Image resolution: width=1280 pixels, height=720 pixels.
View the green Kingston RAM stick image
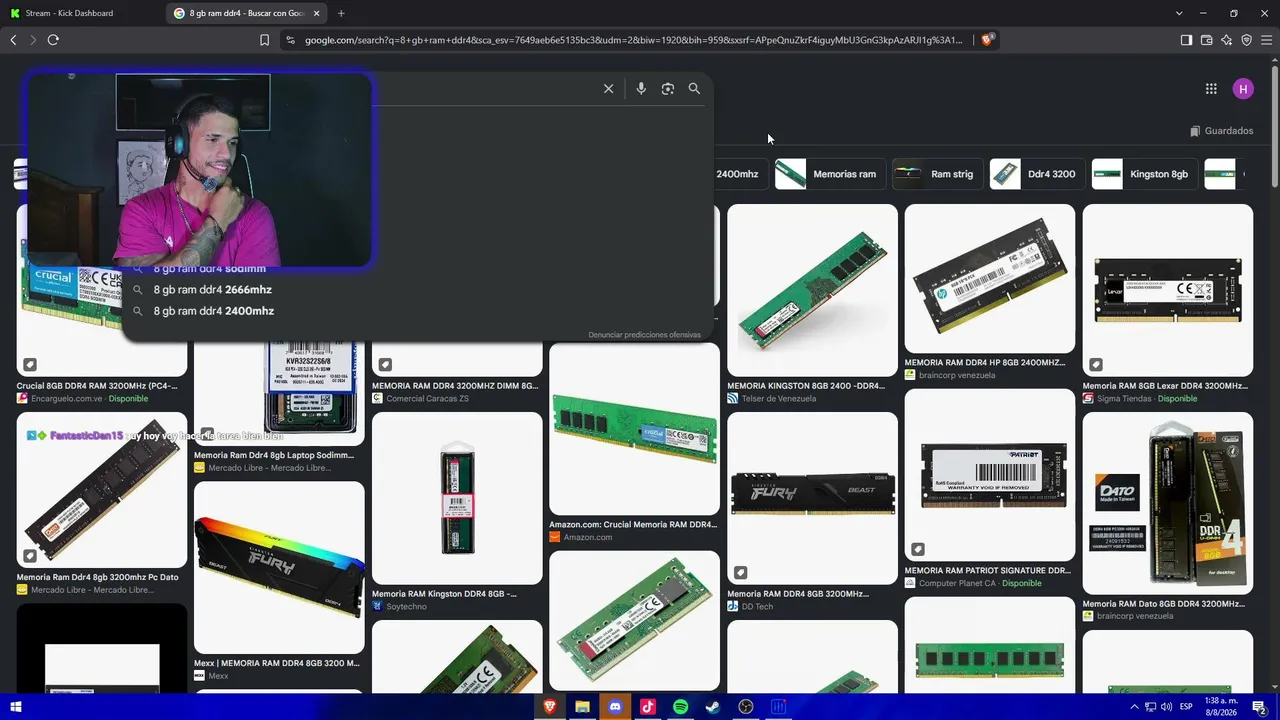click(812, 290)
